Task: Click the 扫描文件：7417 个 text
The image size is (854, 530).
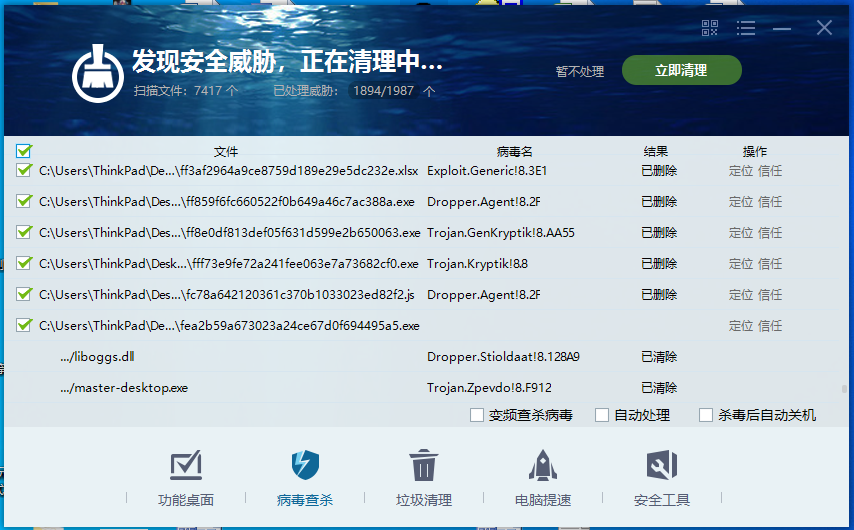Action: click(x=186, y=91)
